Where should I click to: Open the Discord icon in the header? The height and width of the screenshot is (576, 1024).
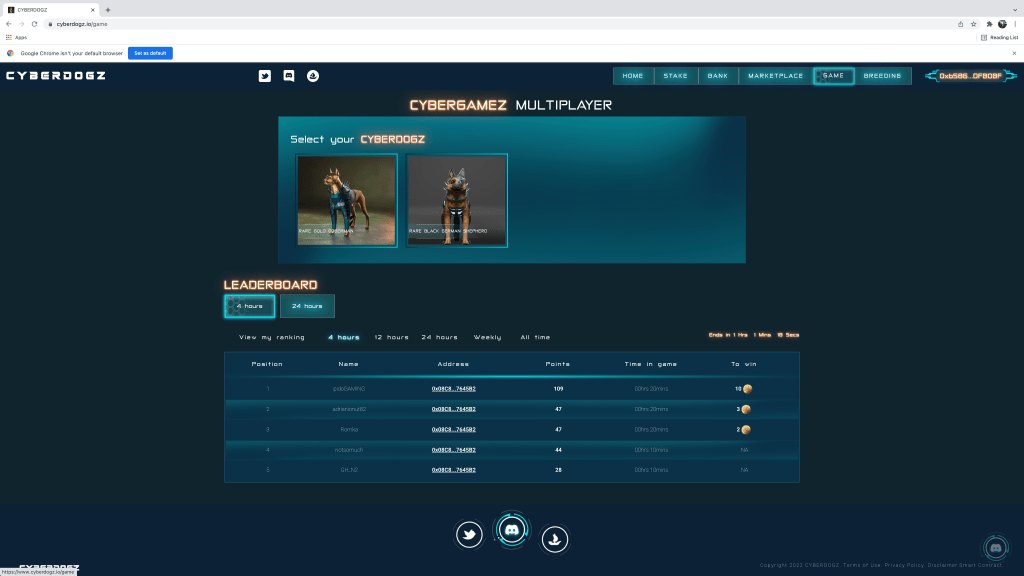[289, 76]
